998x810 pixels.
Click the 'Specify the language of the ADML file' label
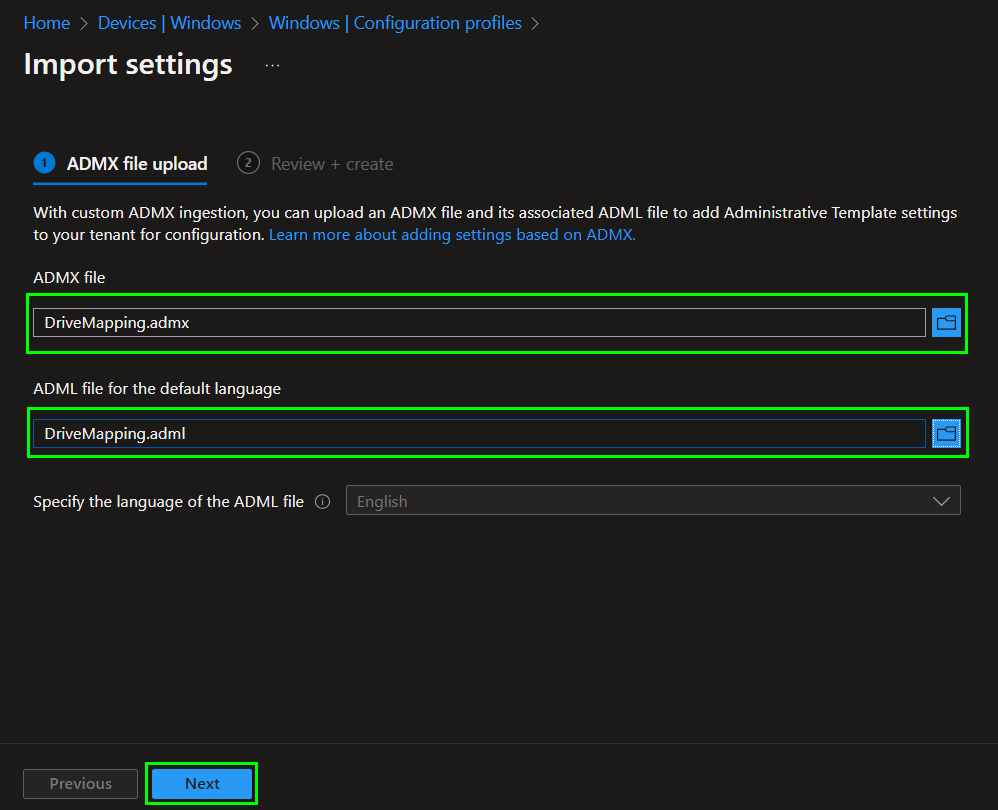click(x=168, y=502)
